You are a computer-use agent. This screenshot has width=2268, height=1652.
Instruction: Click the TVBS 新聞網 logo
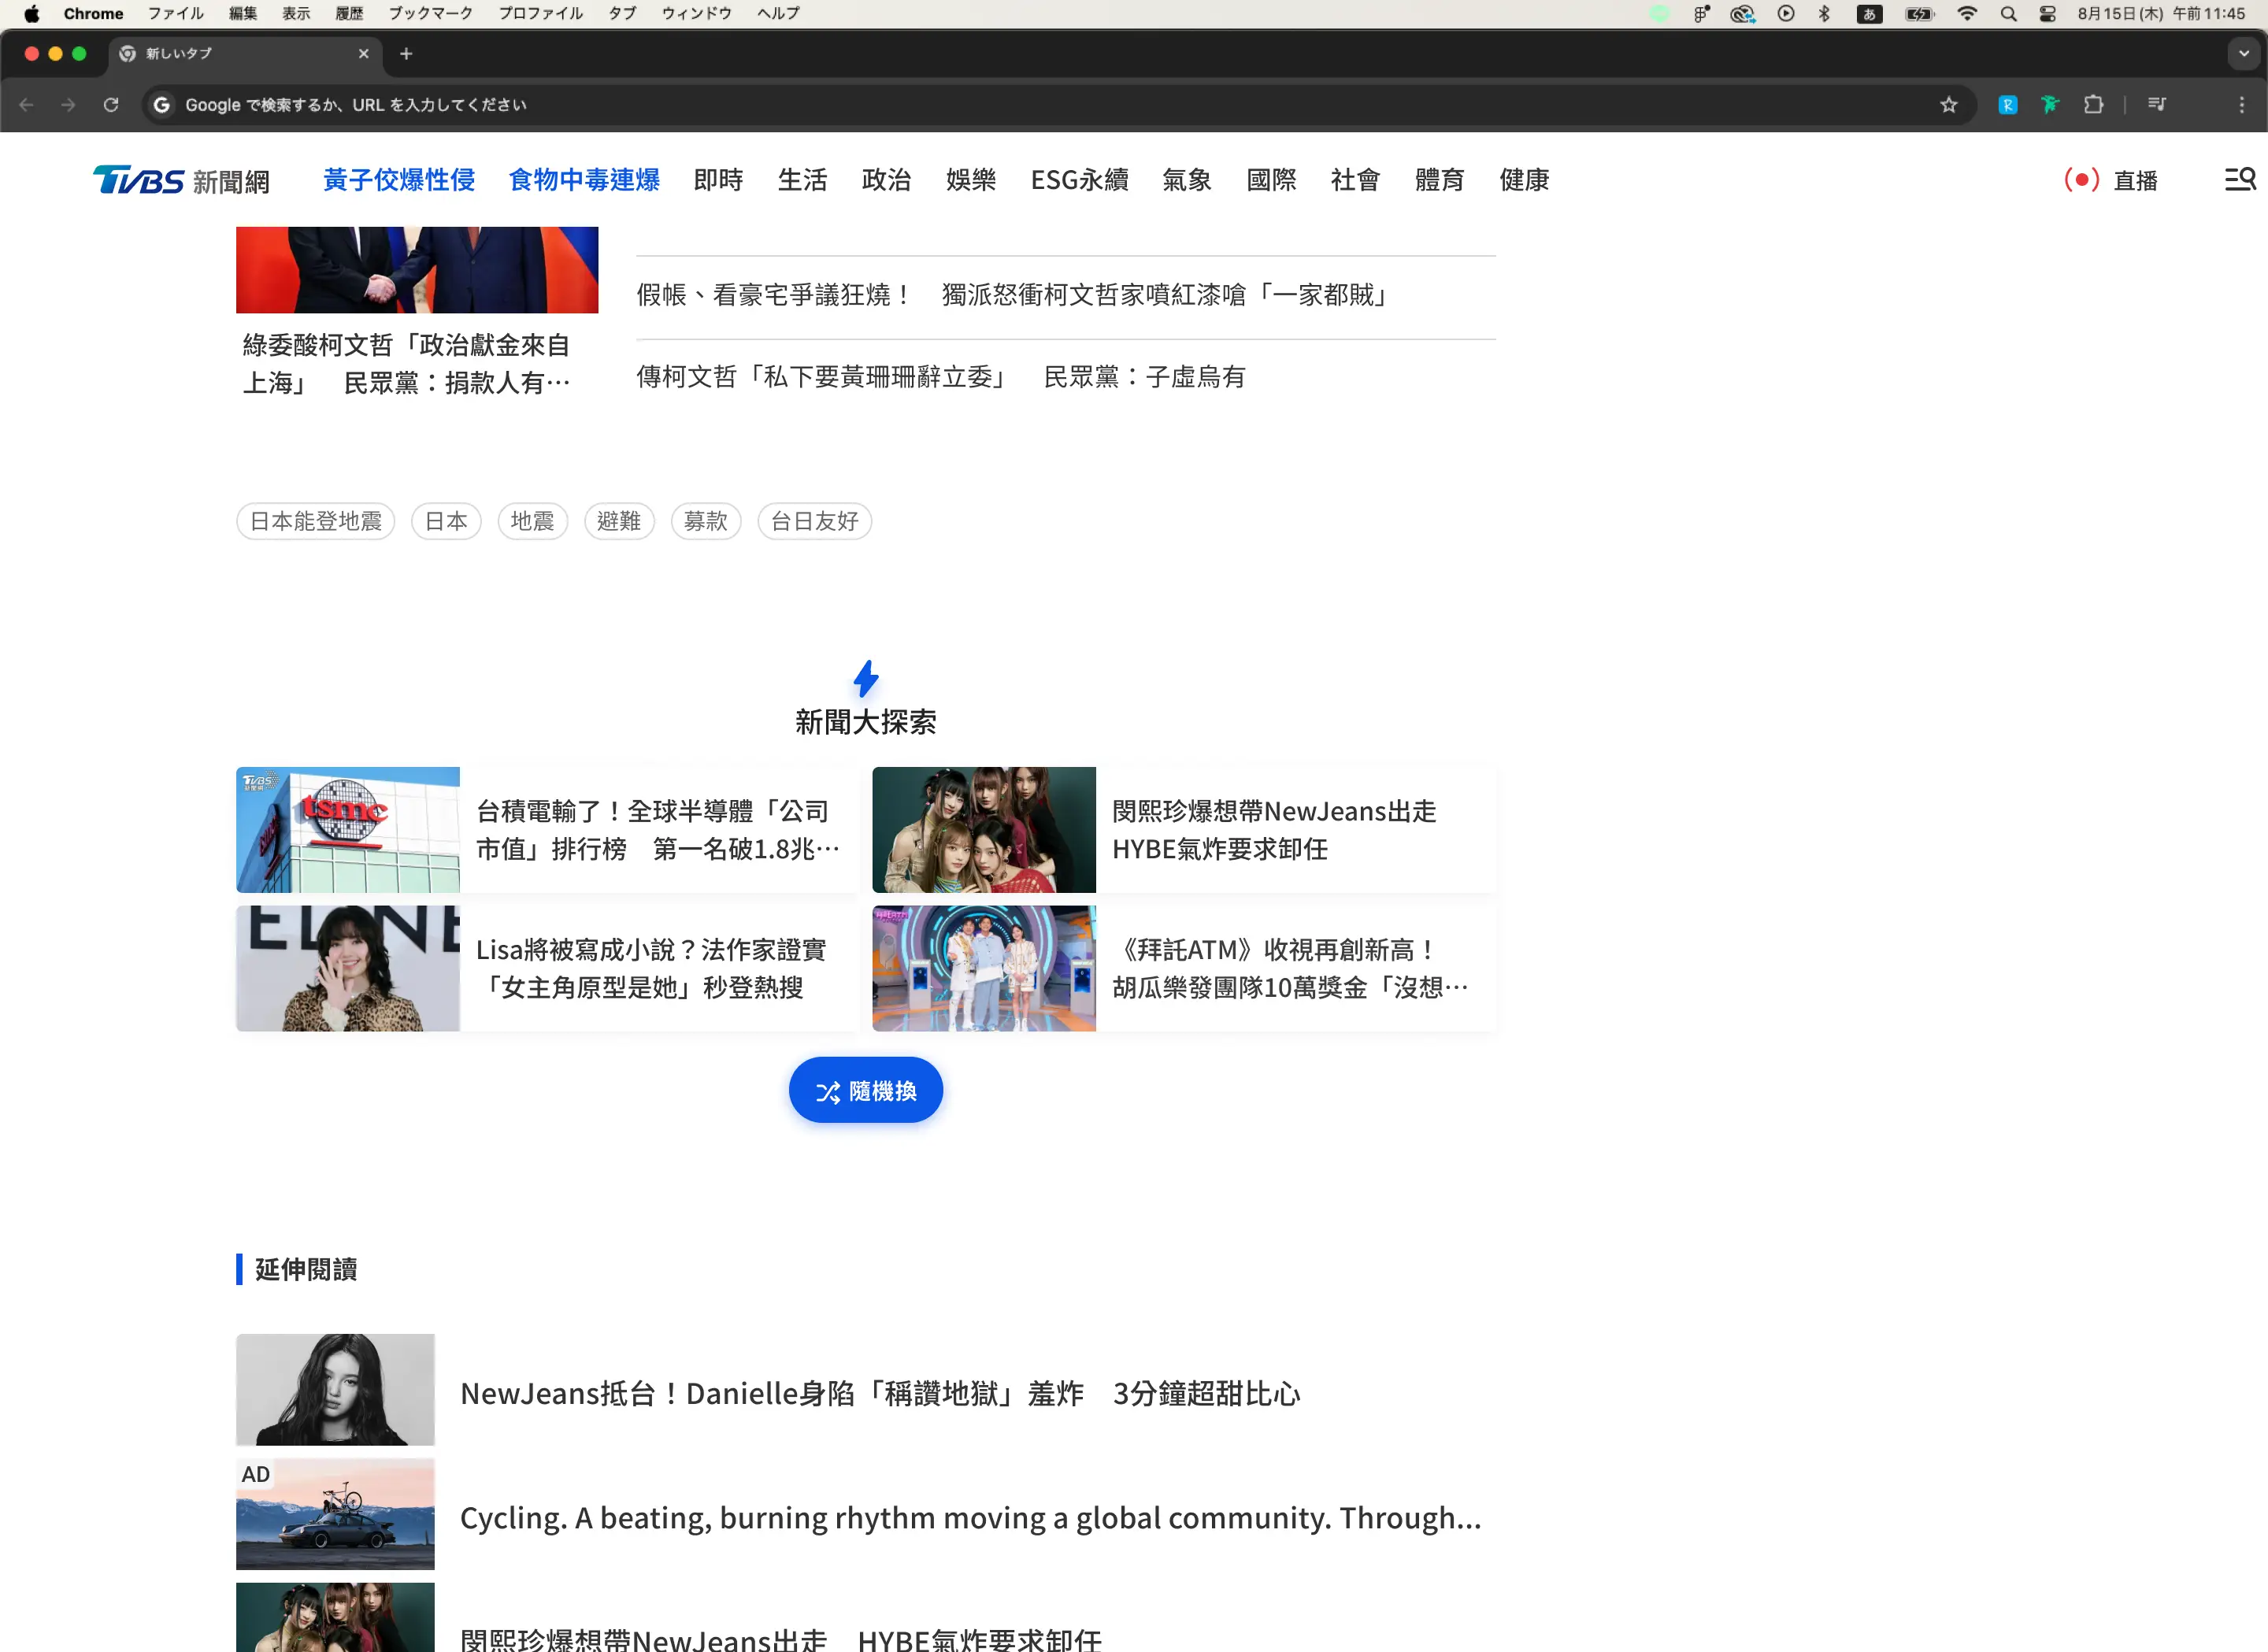(x=181, y=180)
